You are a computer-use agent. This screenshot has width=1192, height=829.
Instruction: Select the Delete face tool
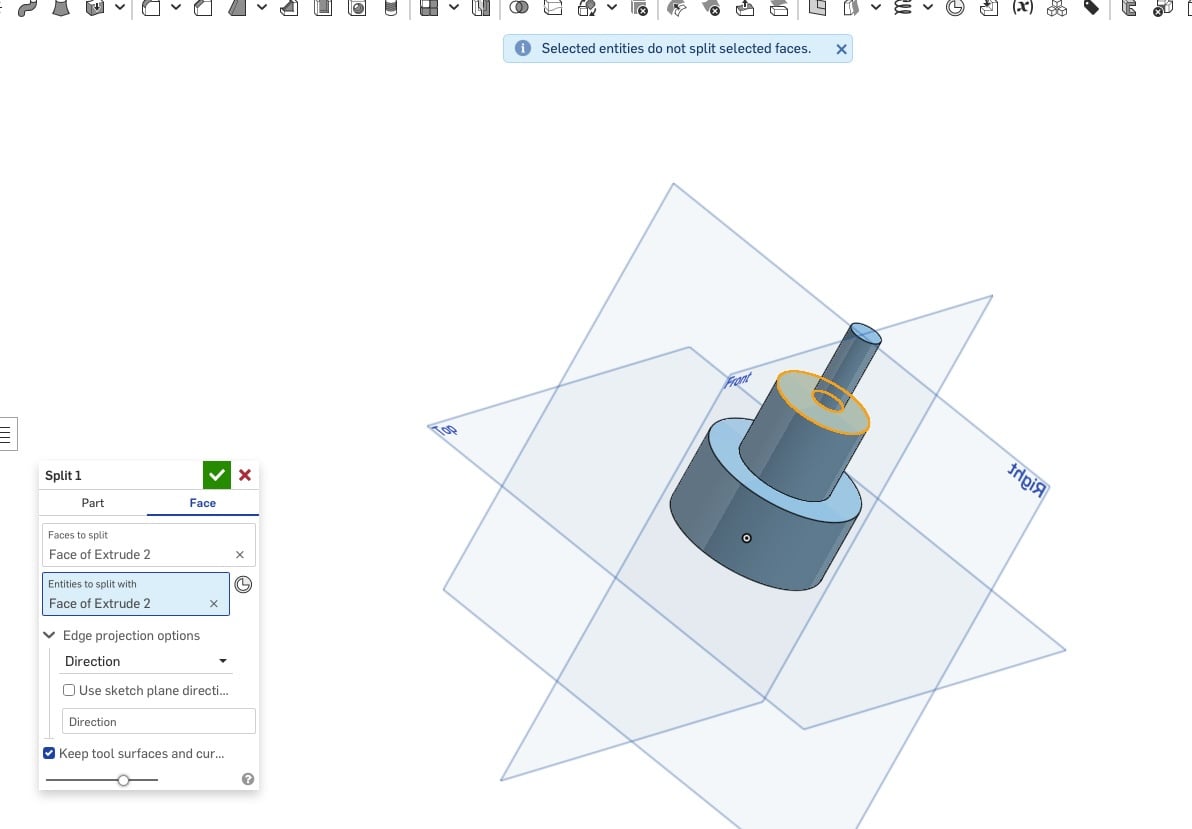[x=711, y=8]
